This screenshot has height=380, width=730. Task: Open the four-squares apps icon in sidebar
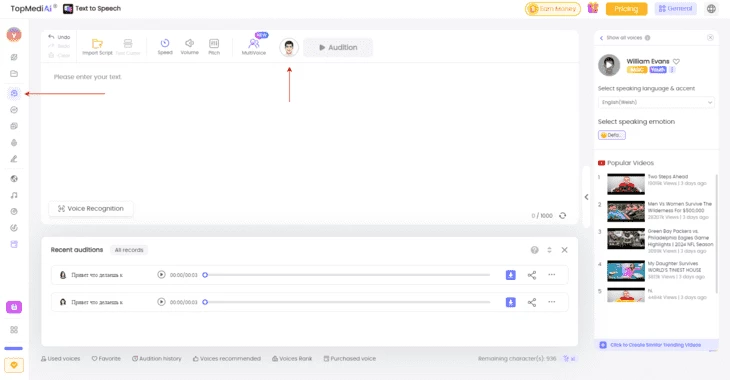pyautogui.click(x=14, y=330)
